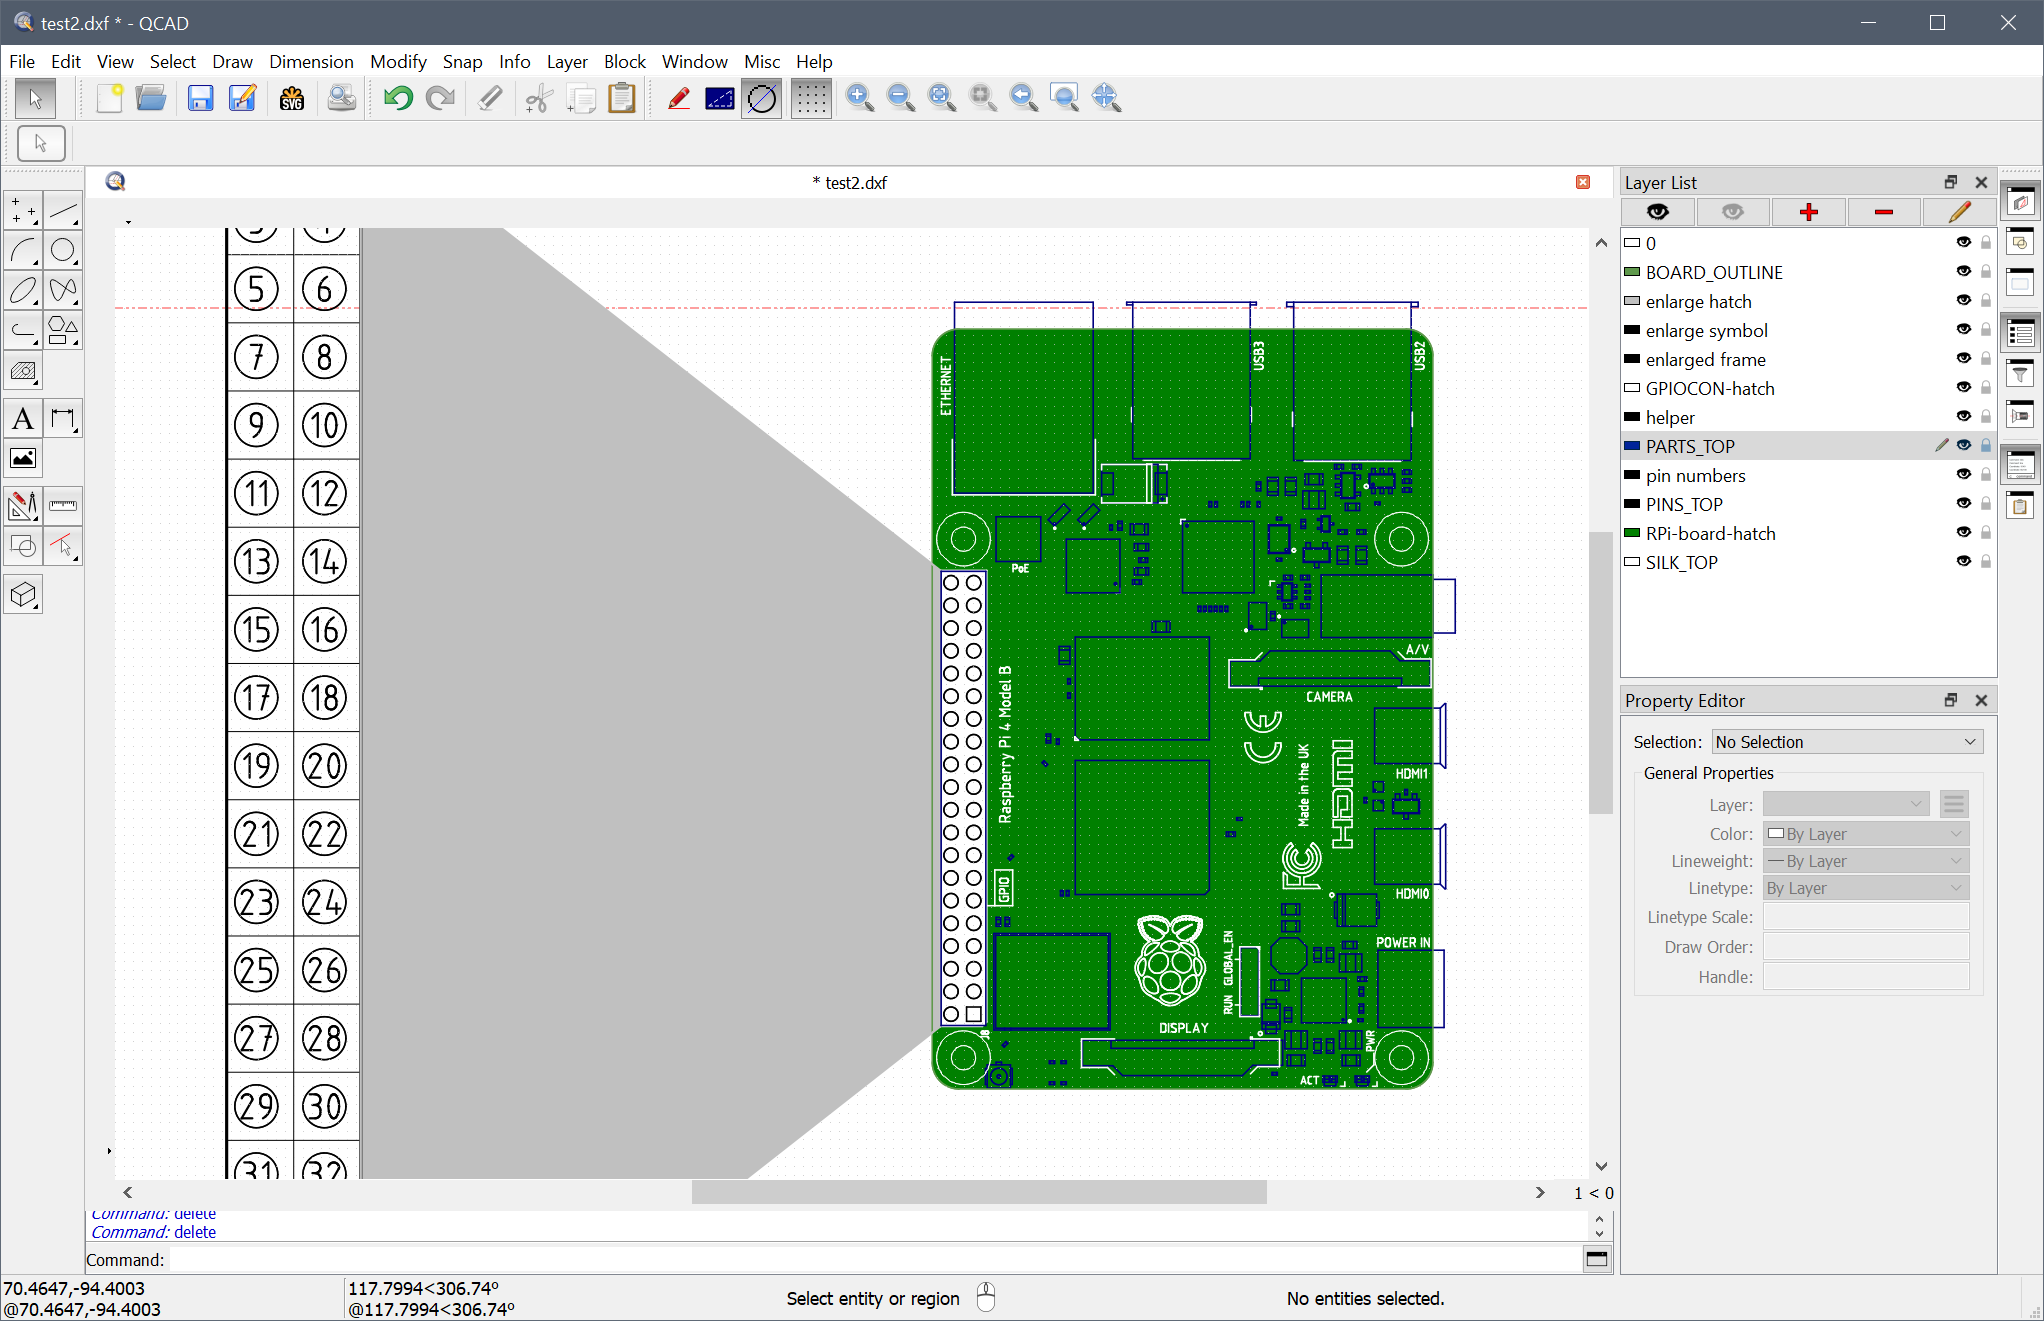Click the Remove Layer minus icon
Image resolution: width=2044 pixels, height=1321 pixels.
[1884, 212]
